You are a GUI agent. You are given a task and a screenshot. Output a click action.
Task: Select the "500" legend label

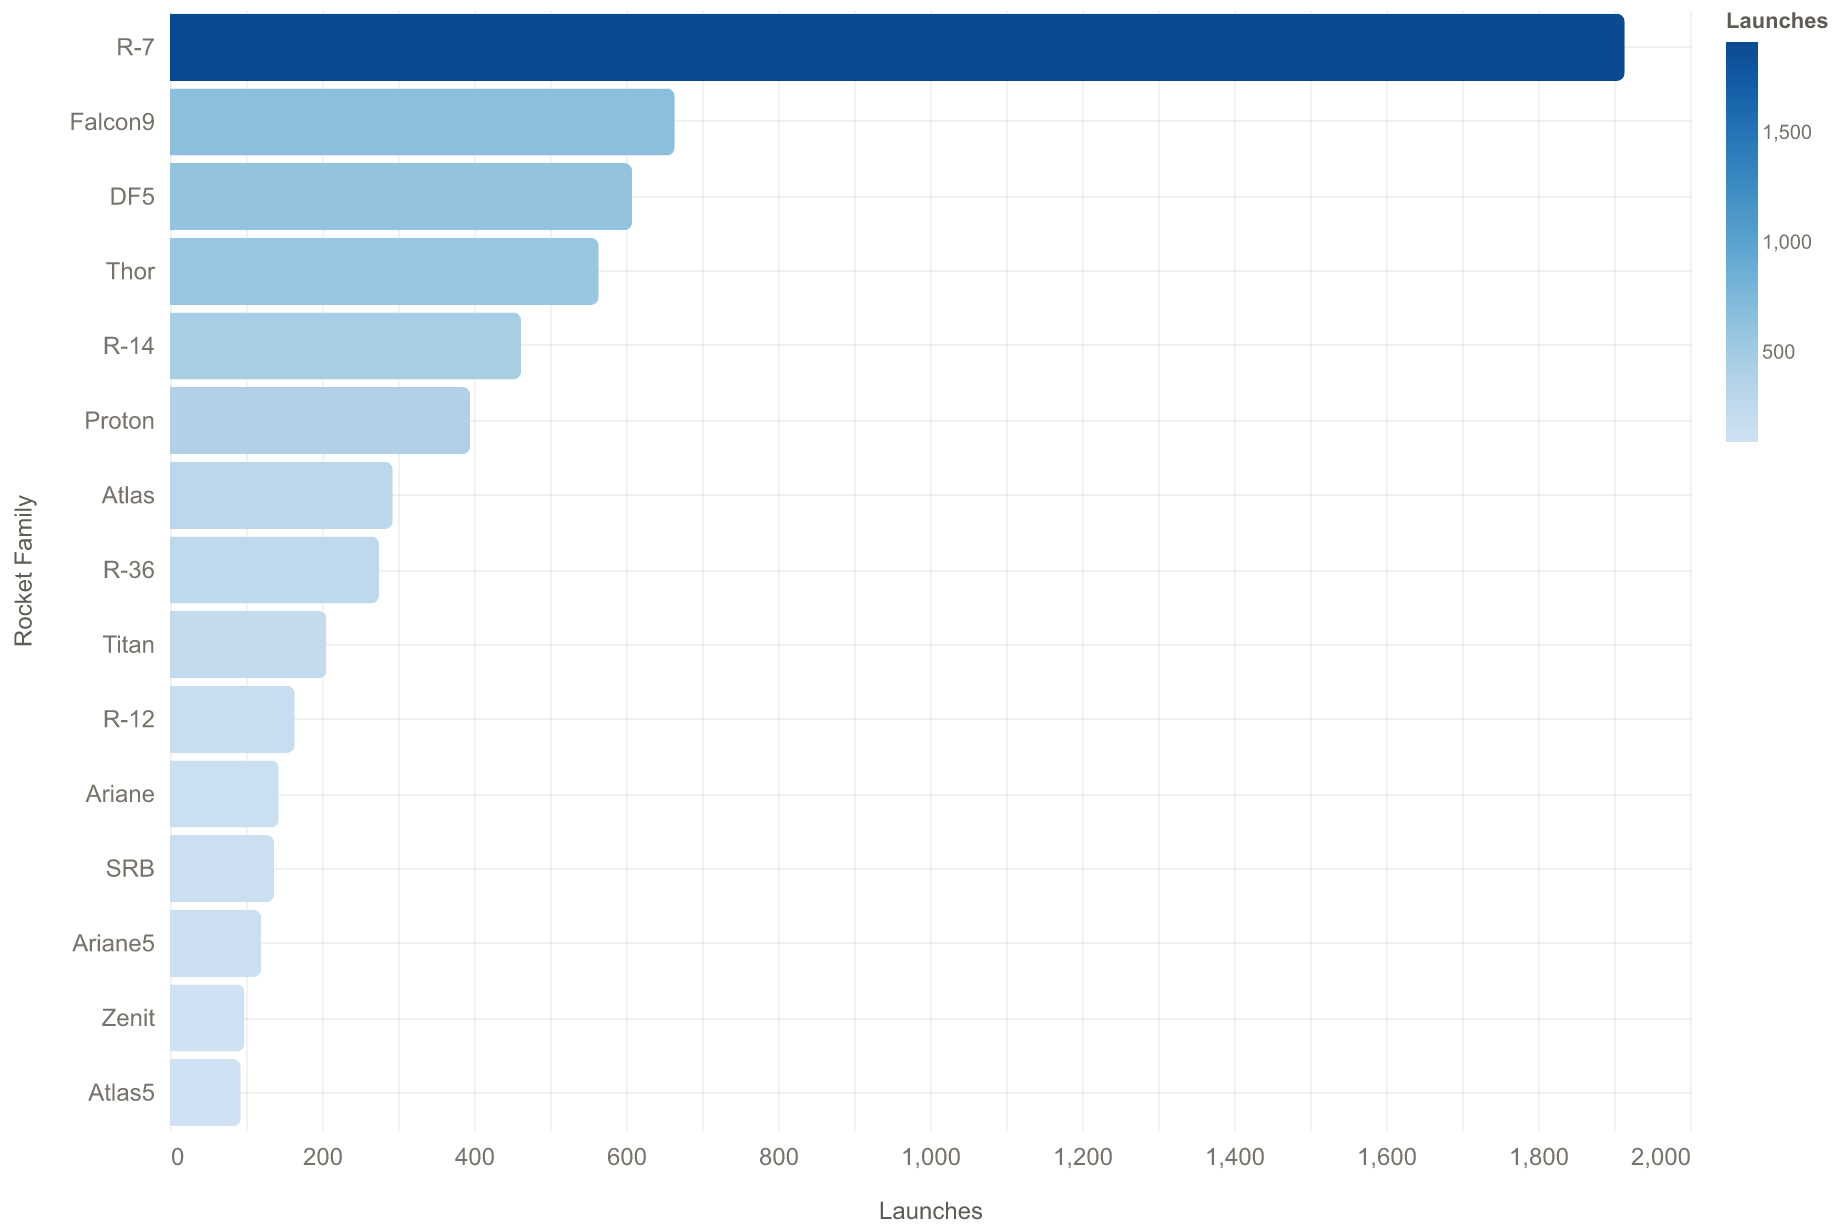[x=1779, y=352]
